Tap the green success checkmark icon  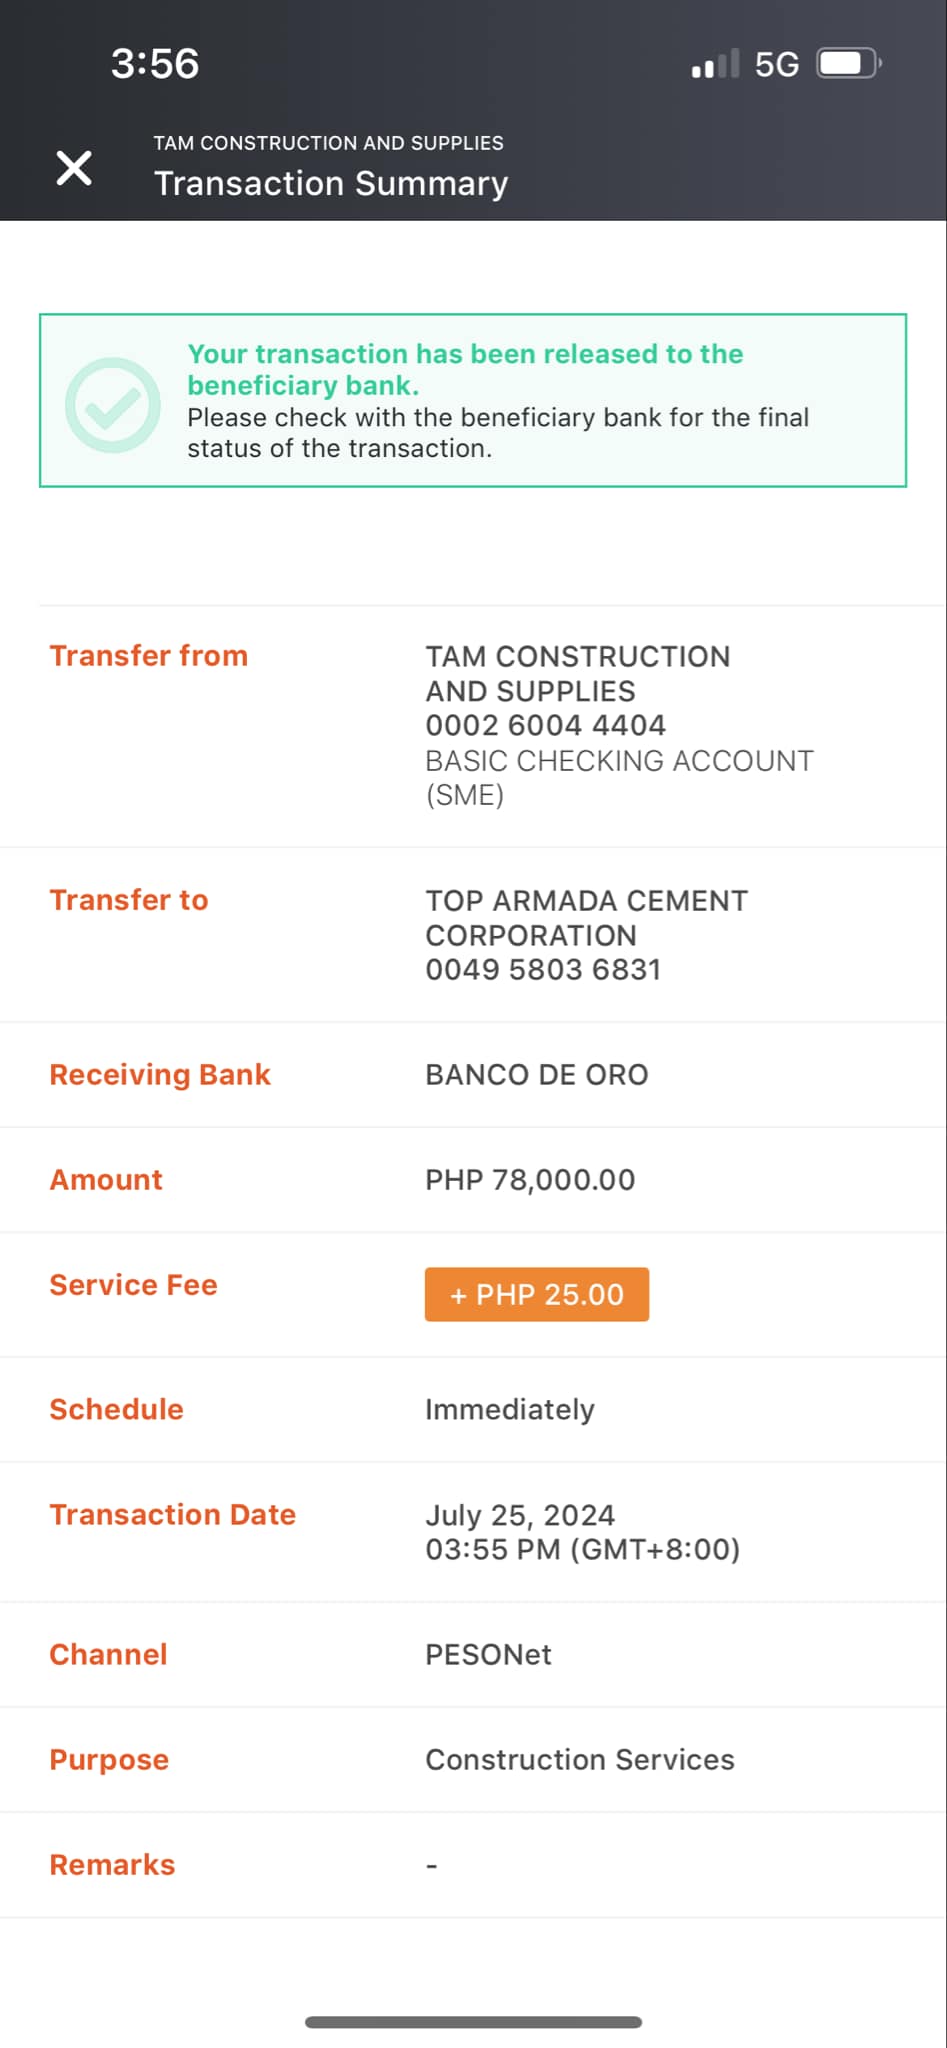coord(113,405)
